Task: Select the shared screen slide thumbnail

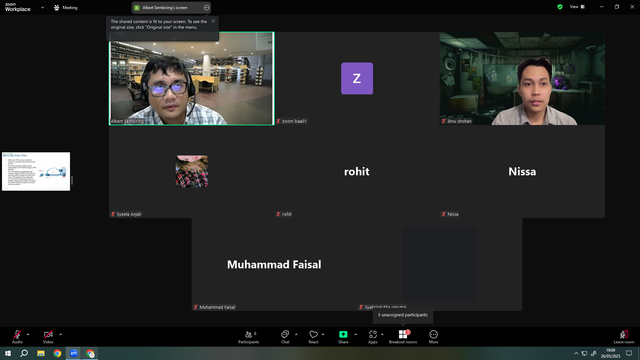Action: 36,171
